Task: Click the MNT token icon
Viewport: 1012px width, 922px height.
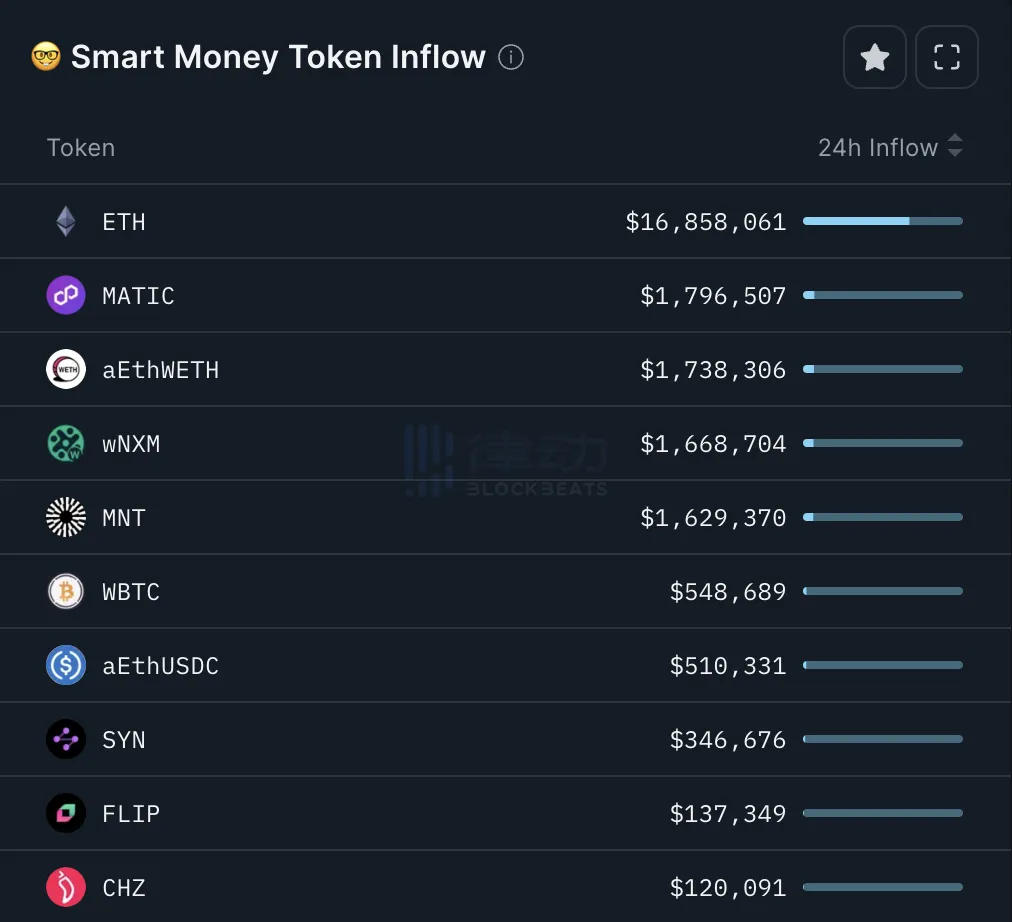Action: pos(66,517)
